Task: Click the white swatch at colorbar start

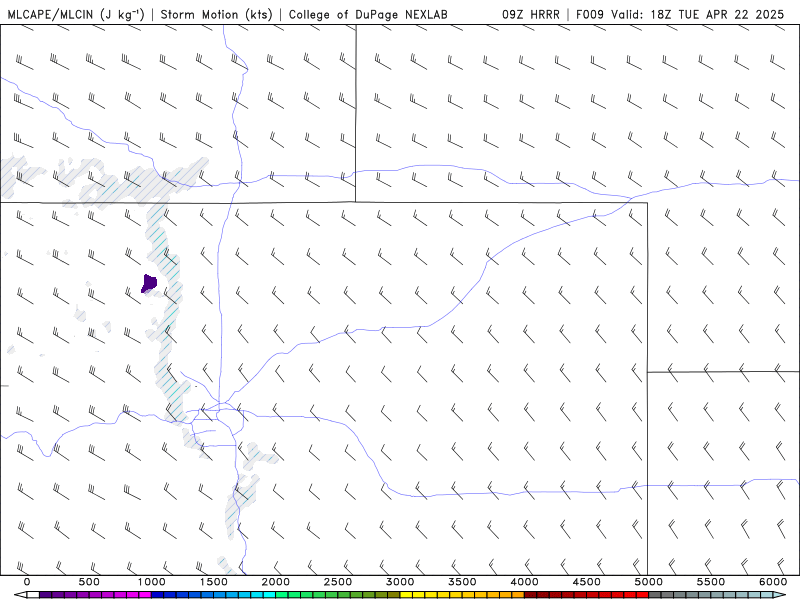Action: [x=33, y=595]
